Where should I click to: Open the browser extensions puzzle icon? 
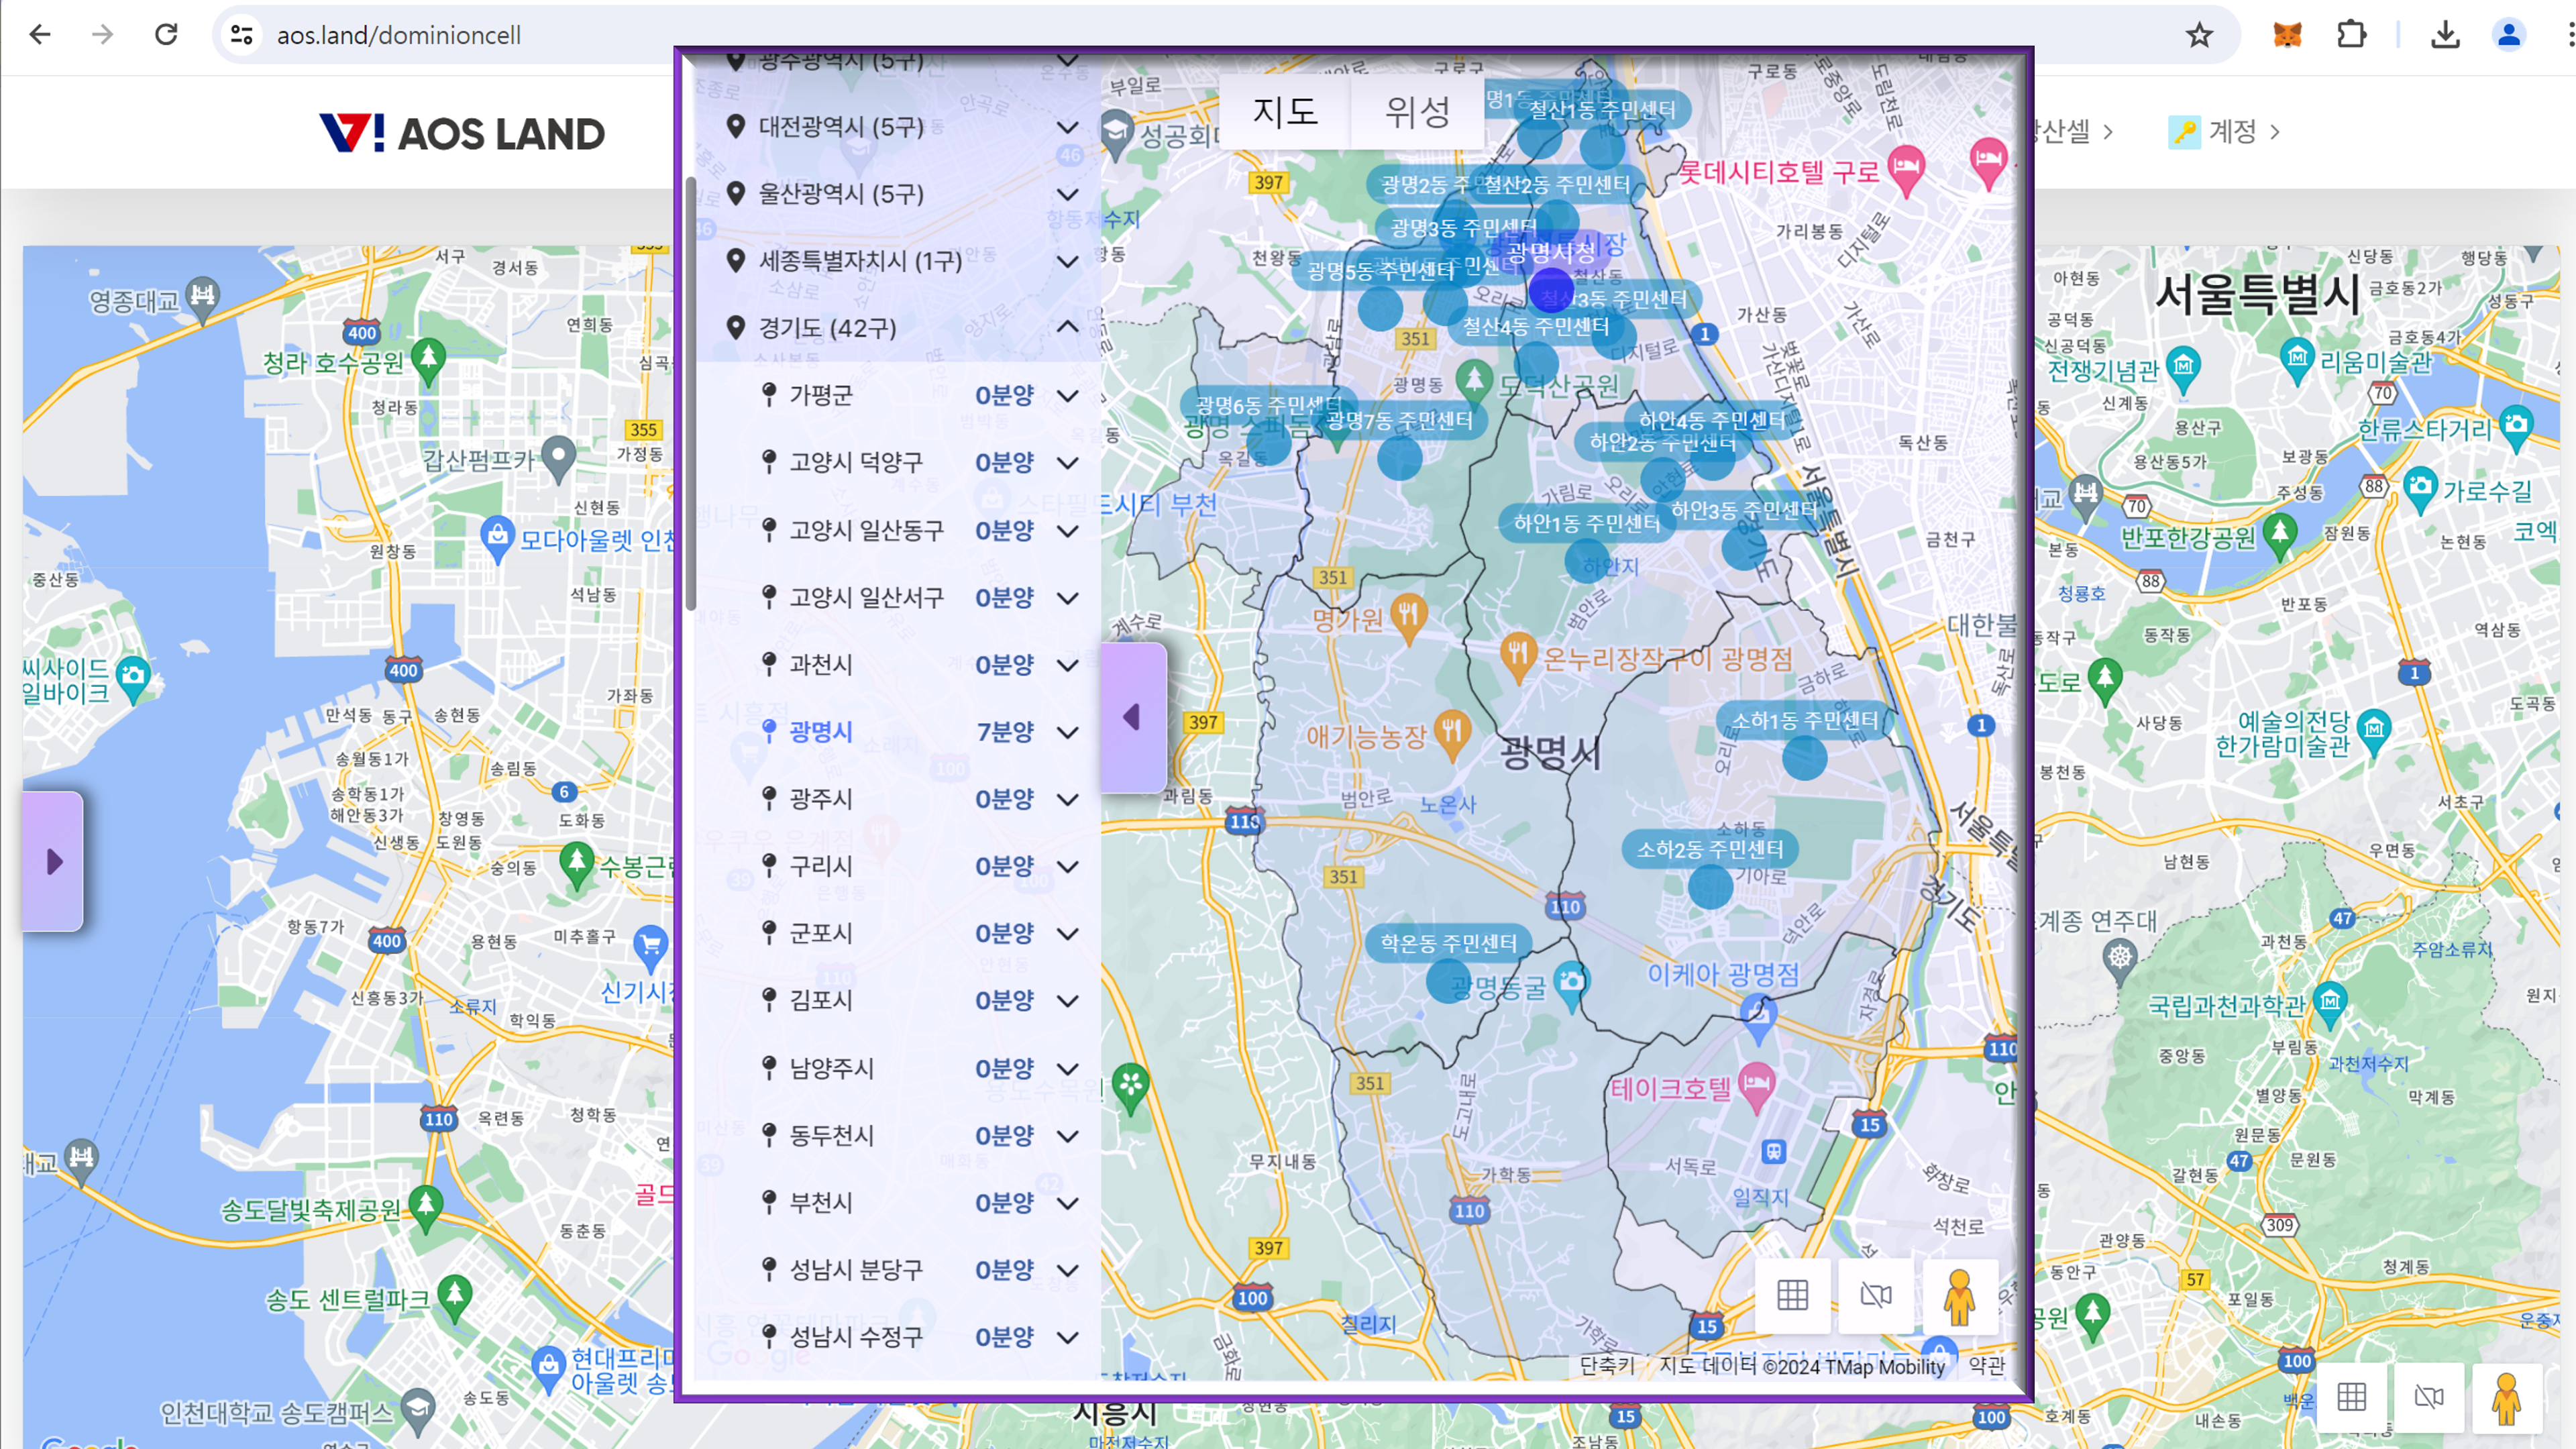(x=2351, y=35)
